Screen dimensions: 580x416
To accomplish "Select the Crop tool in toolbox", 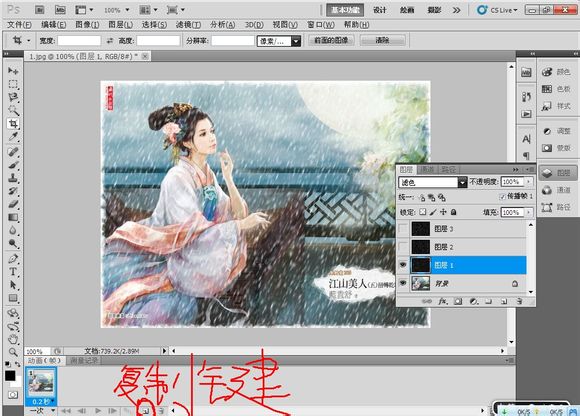I will pos(13,124).
